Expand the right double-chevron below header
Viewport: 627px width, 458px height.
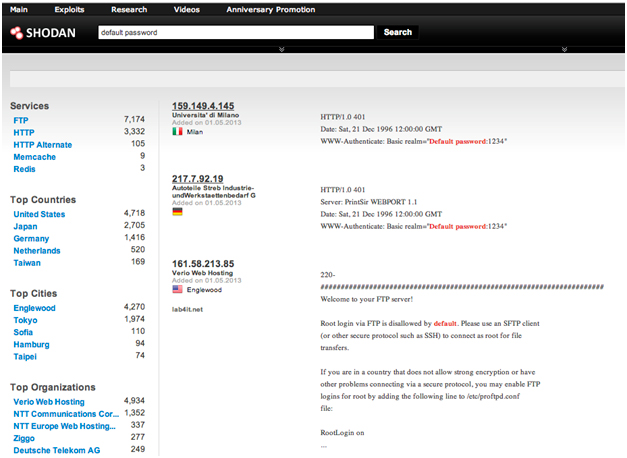[x=564, y=49]
